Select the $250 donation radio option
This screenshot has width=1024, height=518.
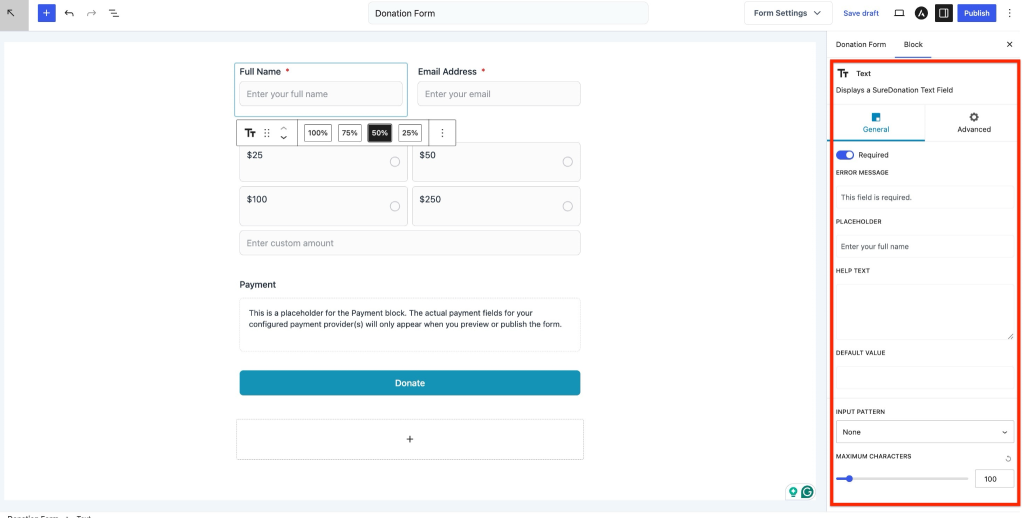568,206
